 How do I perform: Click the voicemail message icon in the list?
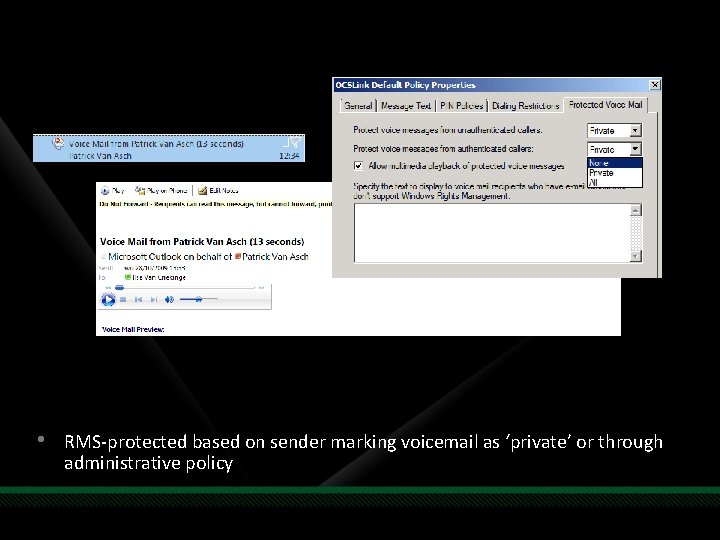point(58,143)
